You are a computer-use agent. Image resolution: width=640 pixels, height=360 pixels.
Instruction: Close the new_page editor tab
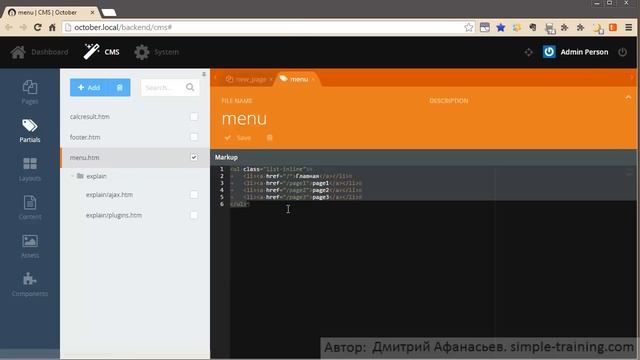pos(271,79)
